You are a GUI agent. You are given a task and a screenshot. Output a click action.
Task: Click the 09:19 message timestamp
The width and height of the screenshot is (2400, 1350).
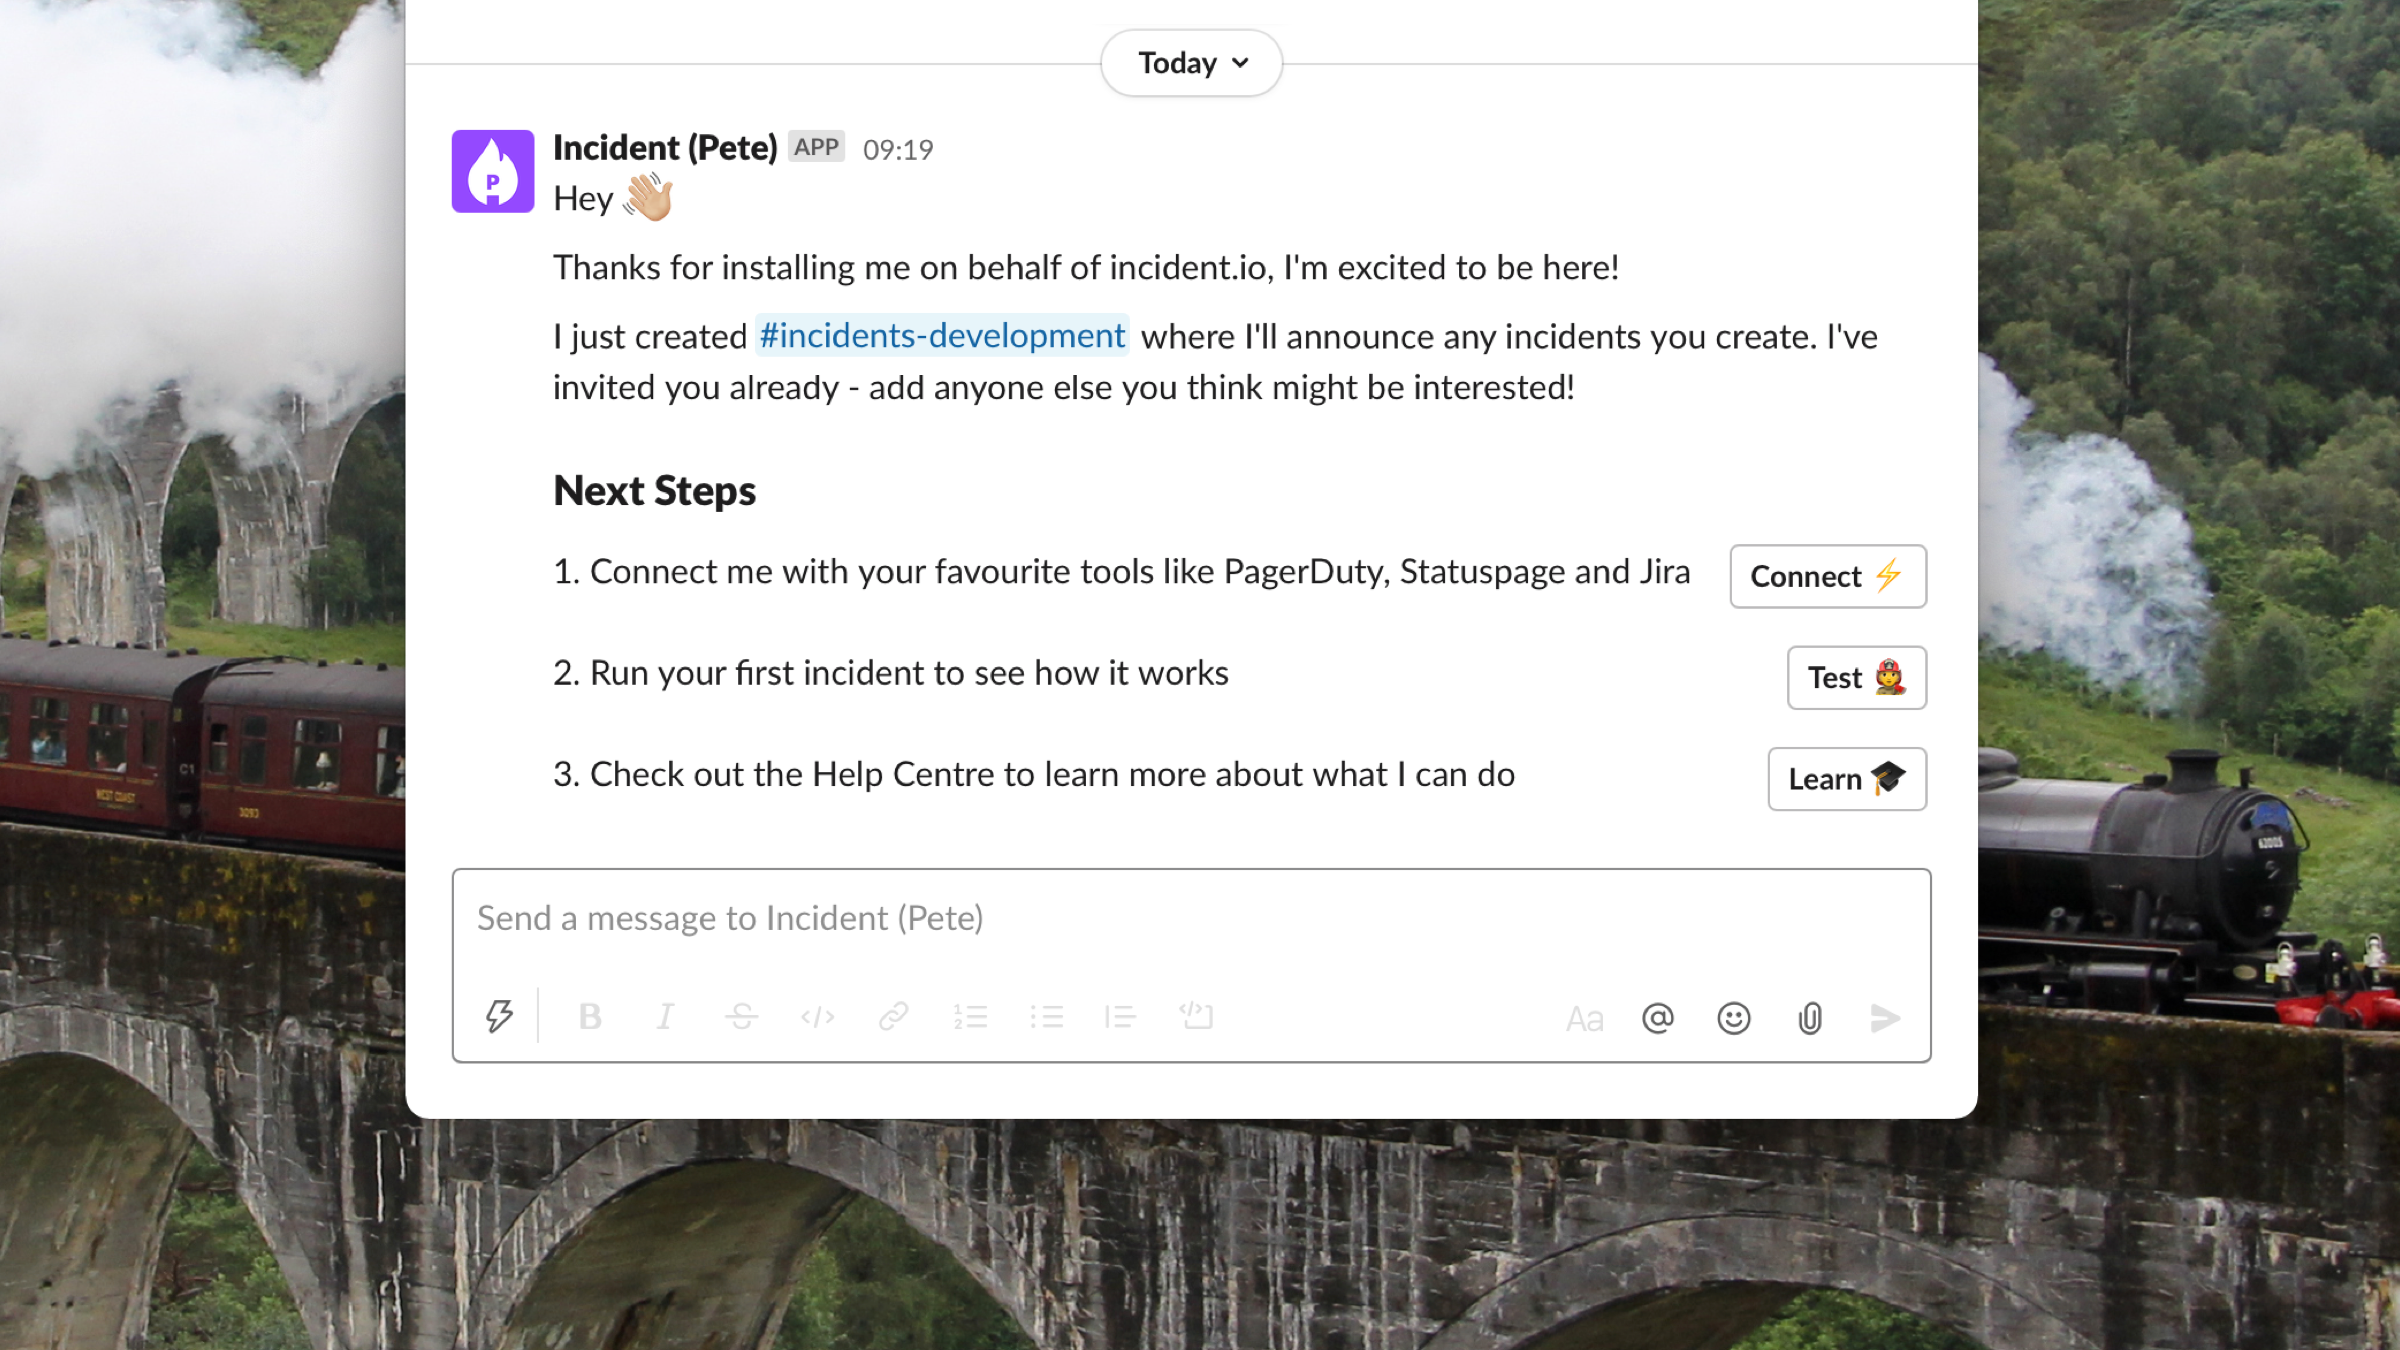coord(898,150)
